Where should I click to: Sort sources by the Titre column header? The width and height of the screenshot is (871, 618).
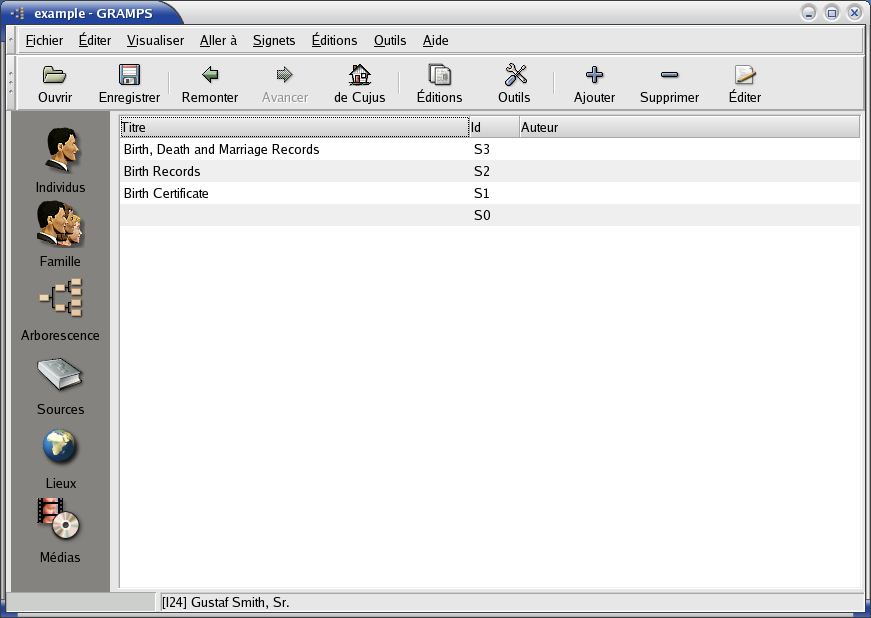pyautogui.click(x=294, y=128)
